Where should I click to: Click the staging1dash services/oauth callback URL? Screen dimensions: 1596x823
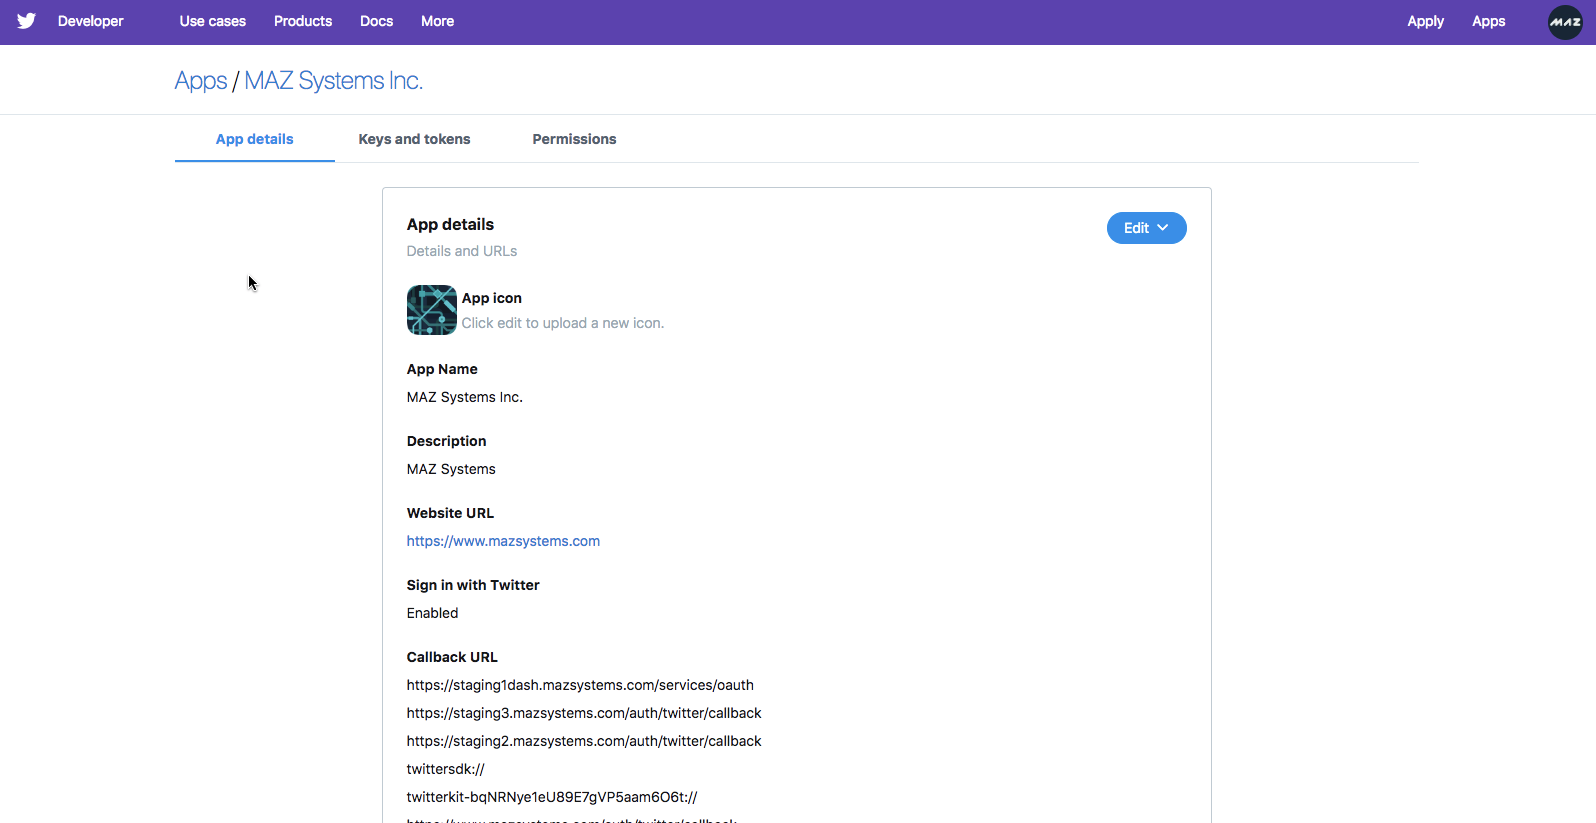click(580, 685)
